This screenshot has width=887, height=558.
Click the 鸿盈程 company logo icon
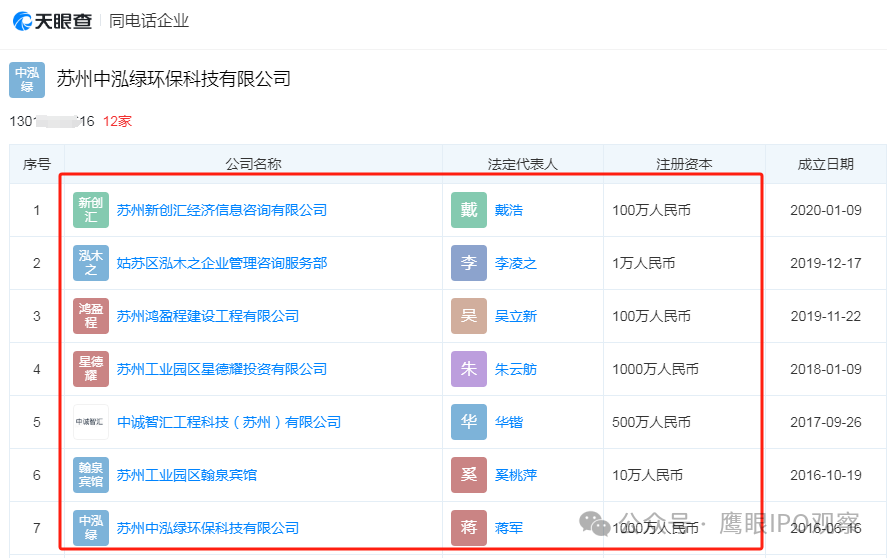pyautogui.click(x=91, y=316)
